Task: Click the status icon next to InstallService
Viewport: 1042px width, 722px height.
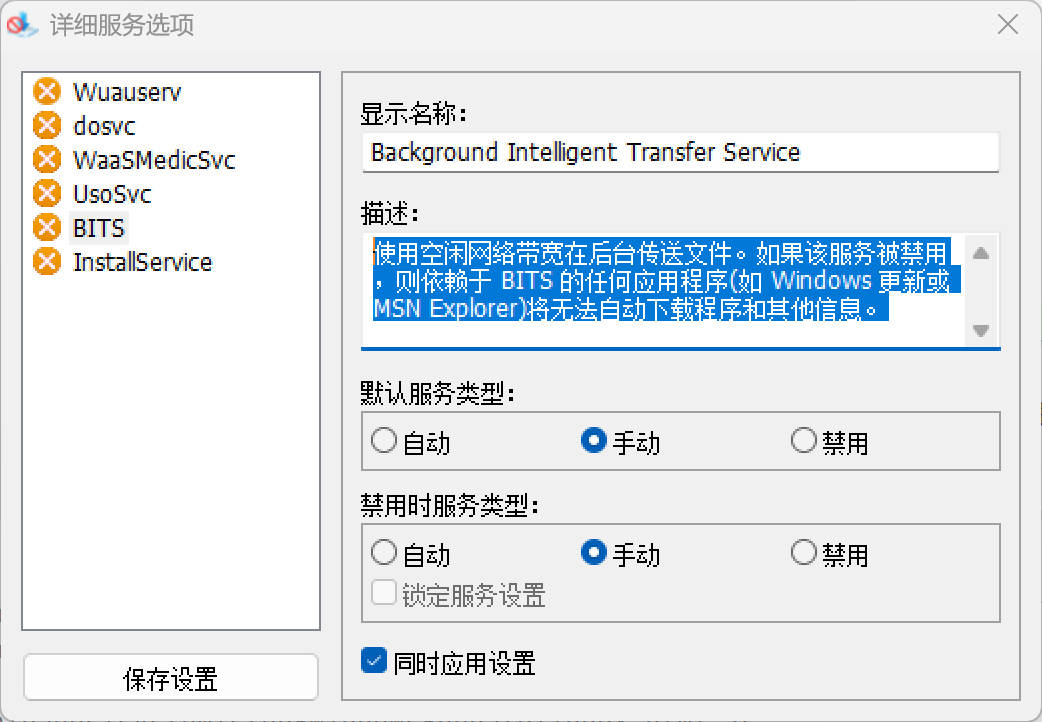Action: click(46, 262)
